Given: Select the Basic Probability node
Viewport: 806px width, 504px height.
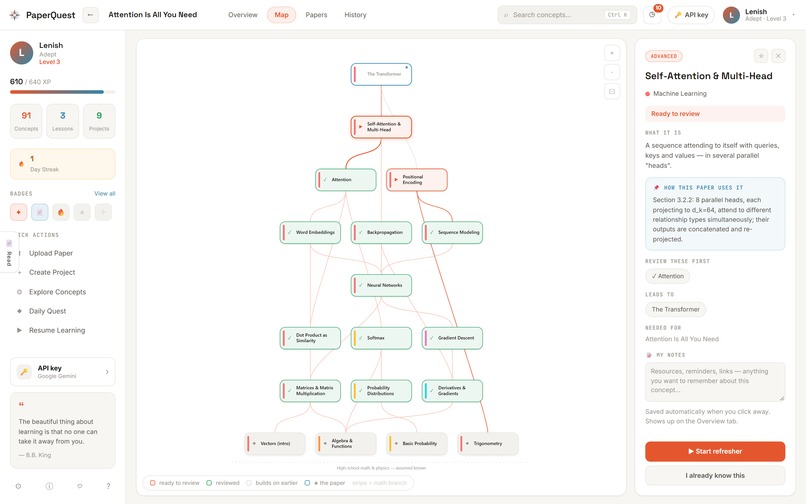Looking at the screenshot, I should 416,443.
